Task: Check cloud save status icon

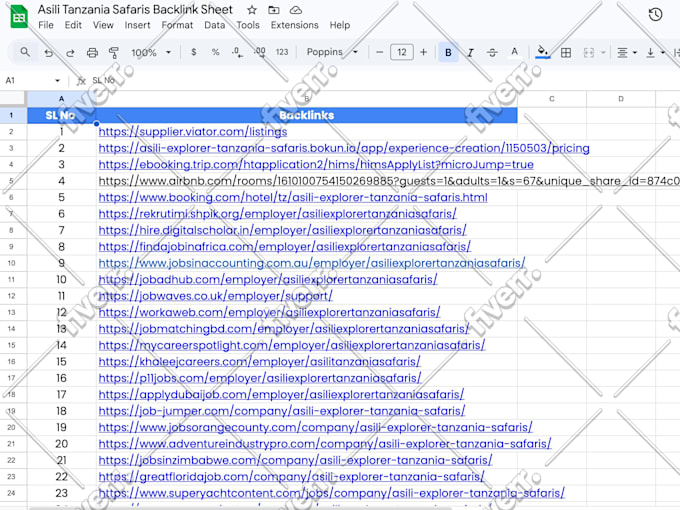Action: point(296,10)
